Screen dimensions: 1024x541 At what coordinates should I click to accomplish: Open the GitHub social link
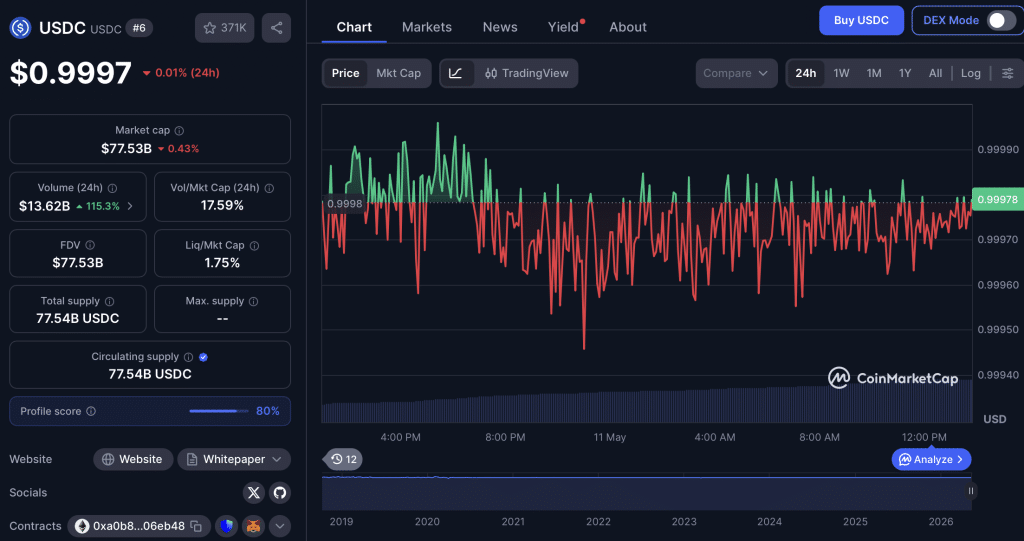tap(280, 493)
